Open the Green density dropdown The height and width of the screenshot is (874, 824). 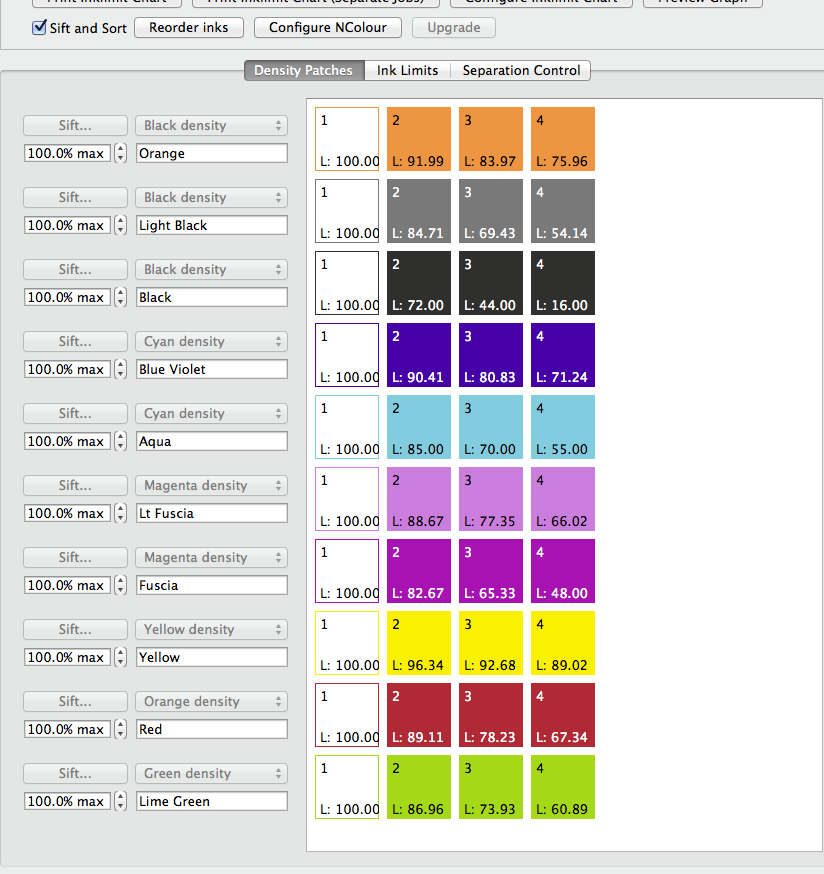pos(211,773)
